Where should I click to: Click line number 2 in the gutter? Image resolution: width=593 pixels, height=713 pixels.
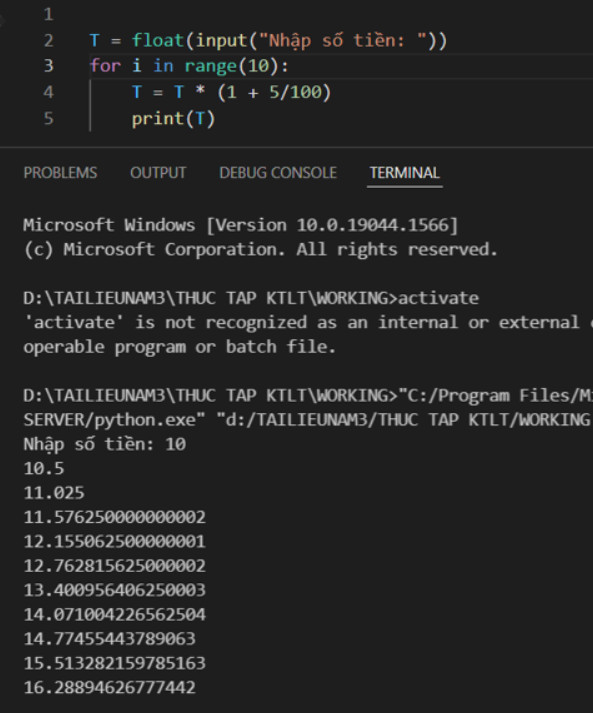(x=49, y=41)
